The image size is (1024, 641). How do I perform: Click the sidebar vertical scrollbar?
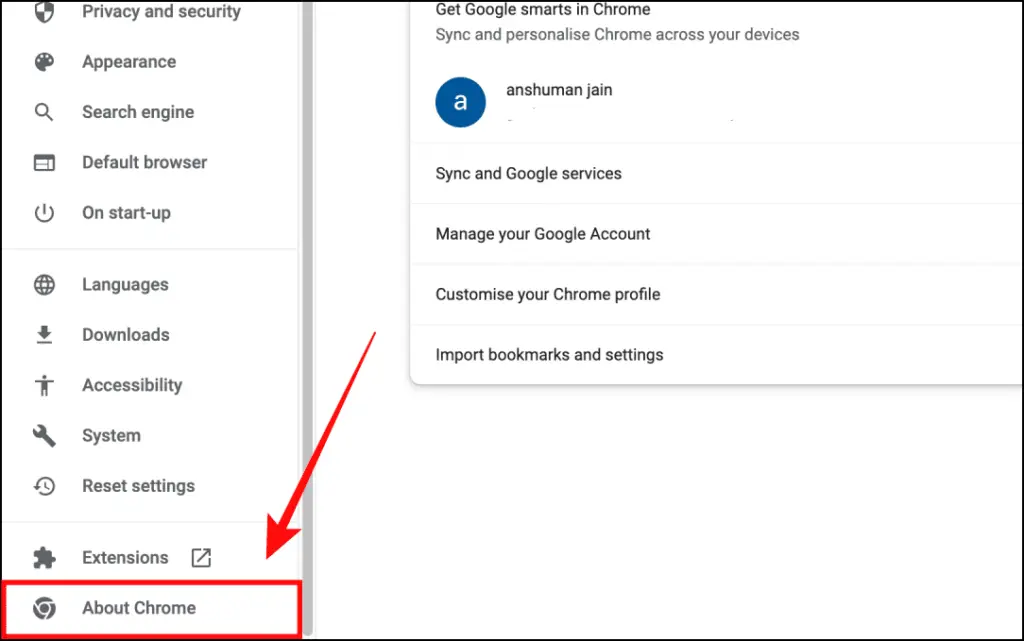(307, 317)
